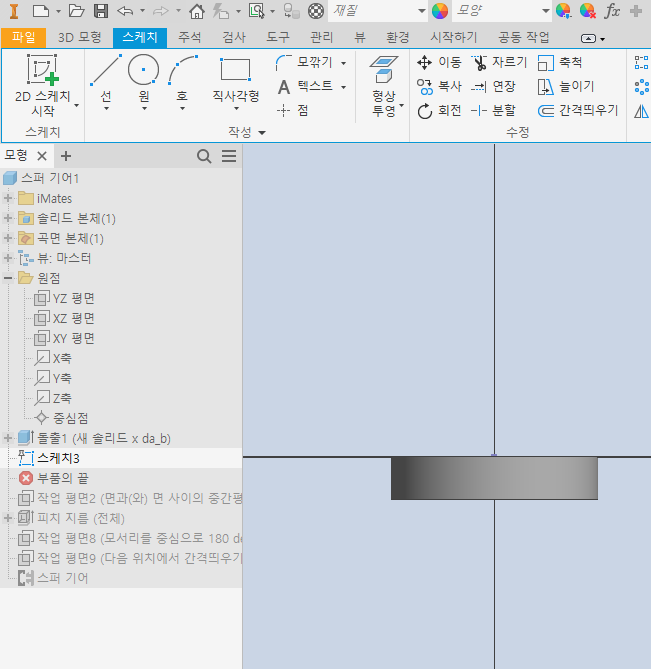
Task: Select the Copy (복사) tool
Action: pos(439,87)
